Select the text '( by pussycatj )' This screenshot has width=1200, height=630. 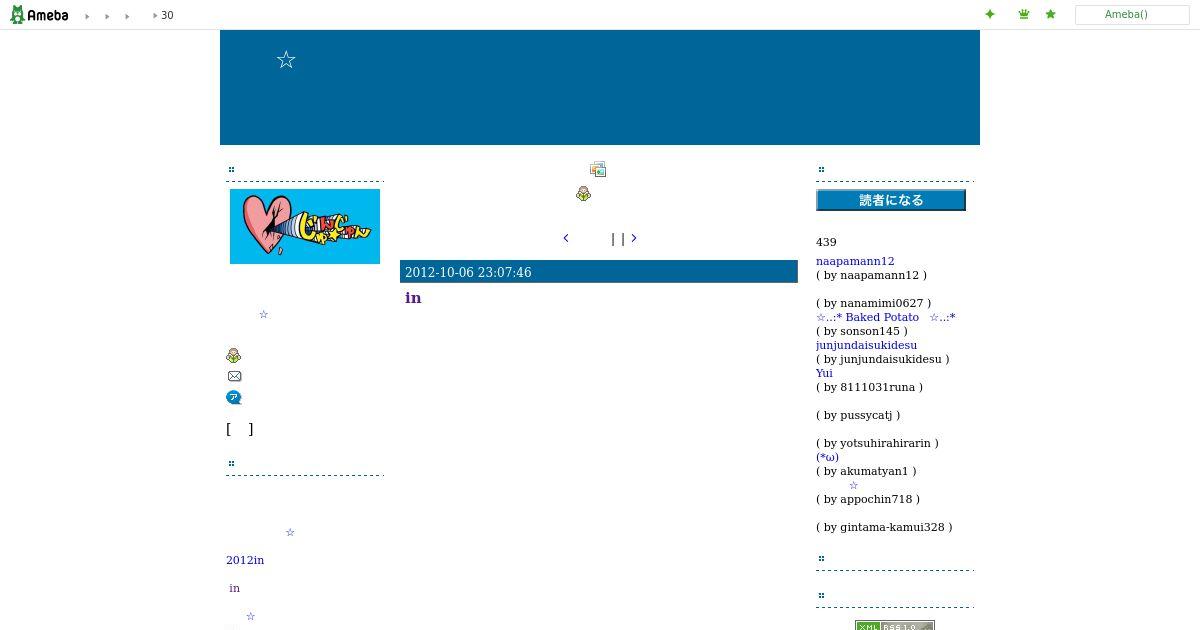tap(858, 415)
